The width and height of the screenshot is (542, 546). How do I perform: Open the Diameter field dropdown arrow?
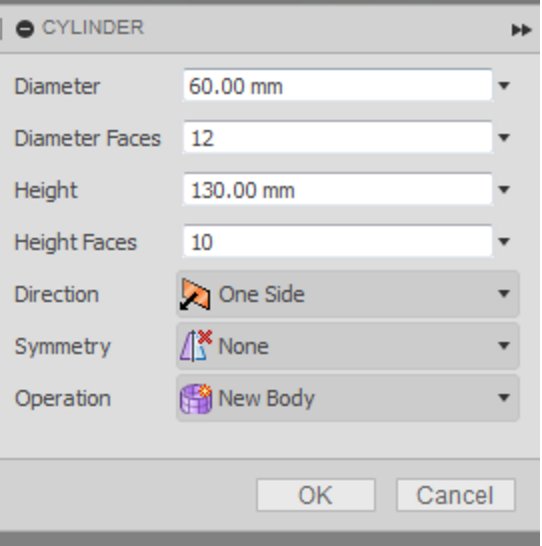pyautogui.click(x=504, y=85)
